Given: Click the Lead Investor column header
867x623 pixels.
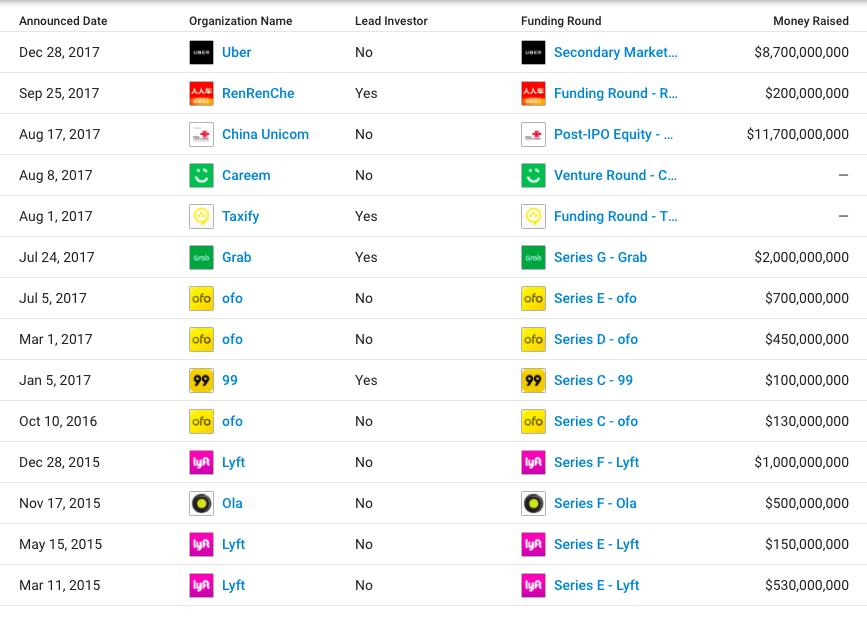Looking at the screenshot, I should coord(391,21).
